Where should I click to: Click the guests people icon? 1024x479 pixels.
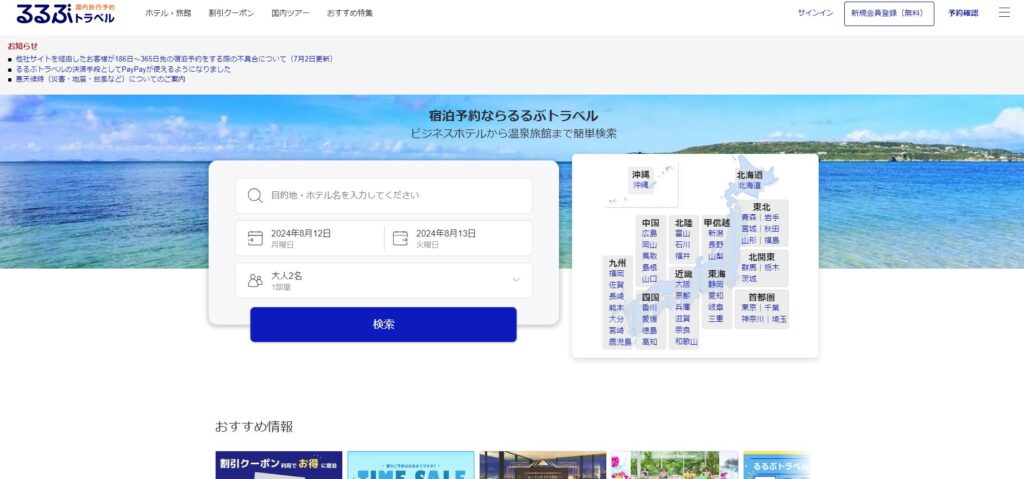(x=255, y=280)
